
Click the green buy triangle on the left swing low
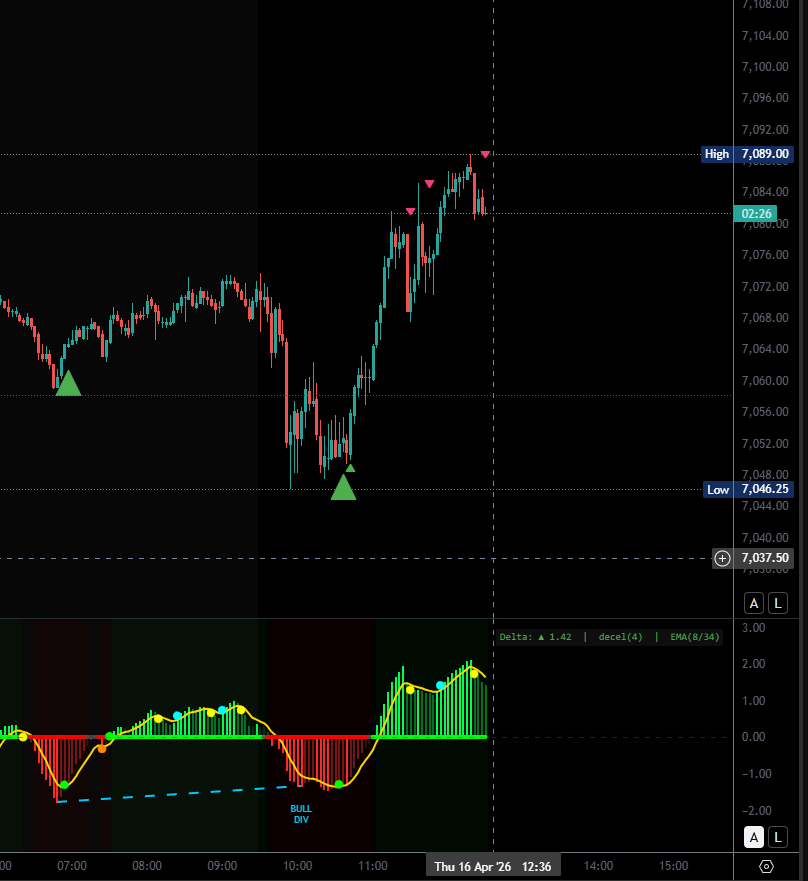click(67, 383)
